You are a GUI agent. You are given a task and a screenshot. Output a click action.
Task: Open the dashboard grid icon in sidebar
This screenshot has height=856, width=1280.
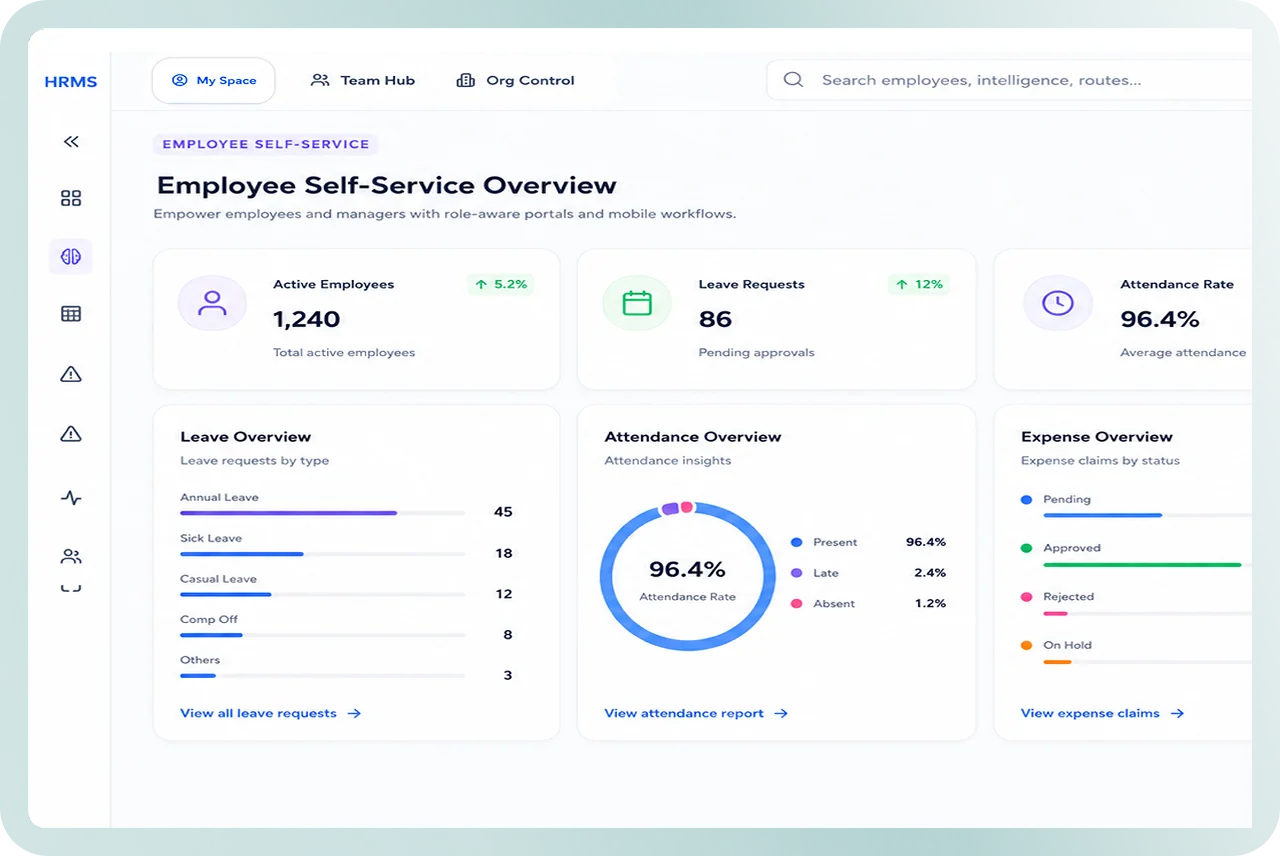(71, 198)
